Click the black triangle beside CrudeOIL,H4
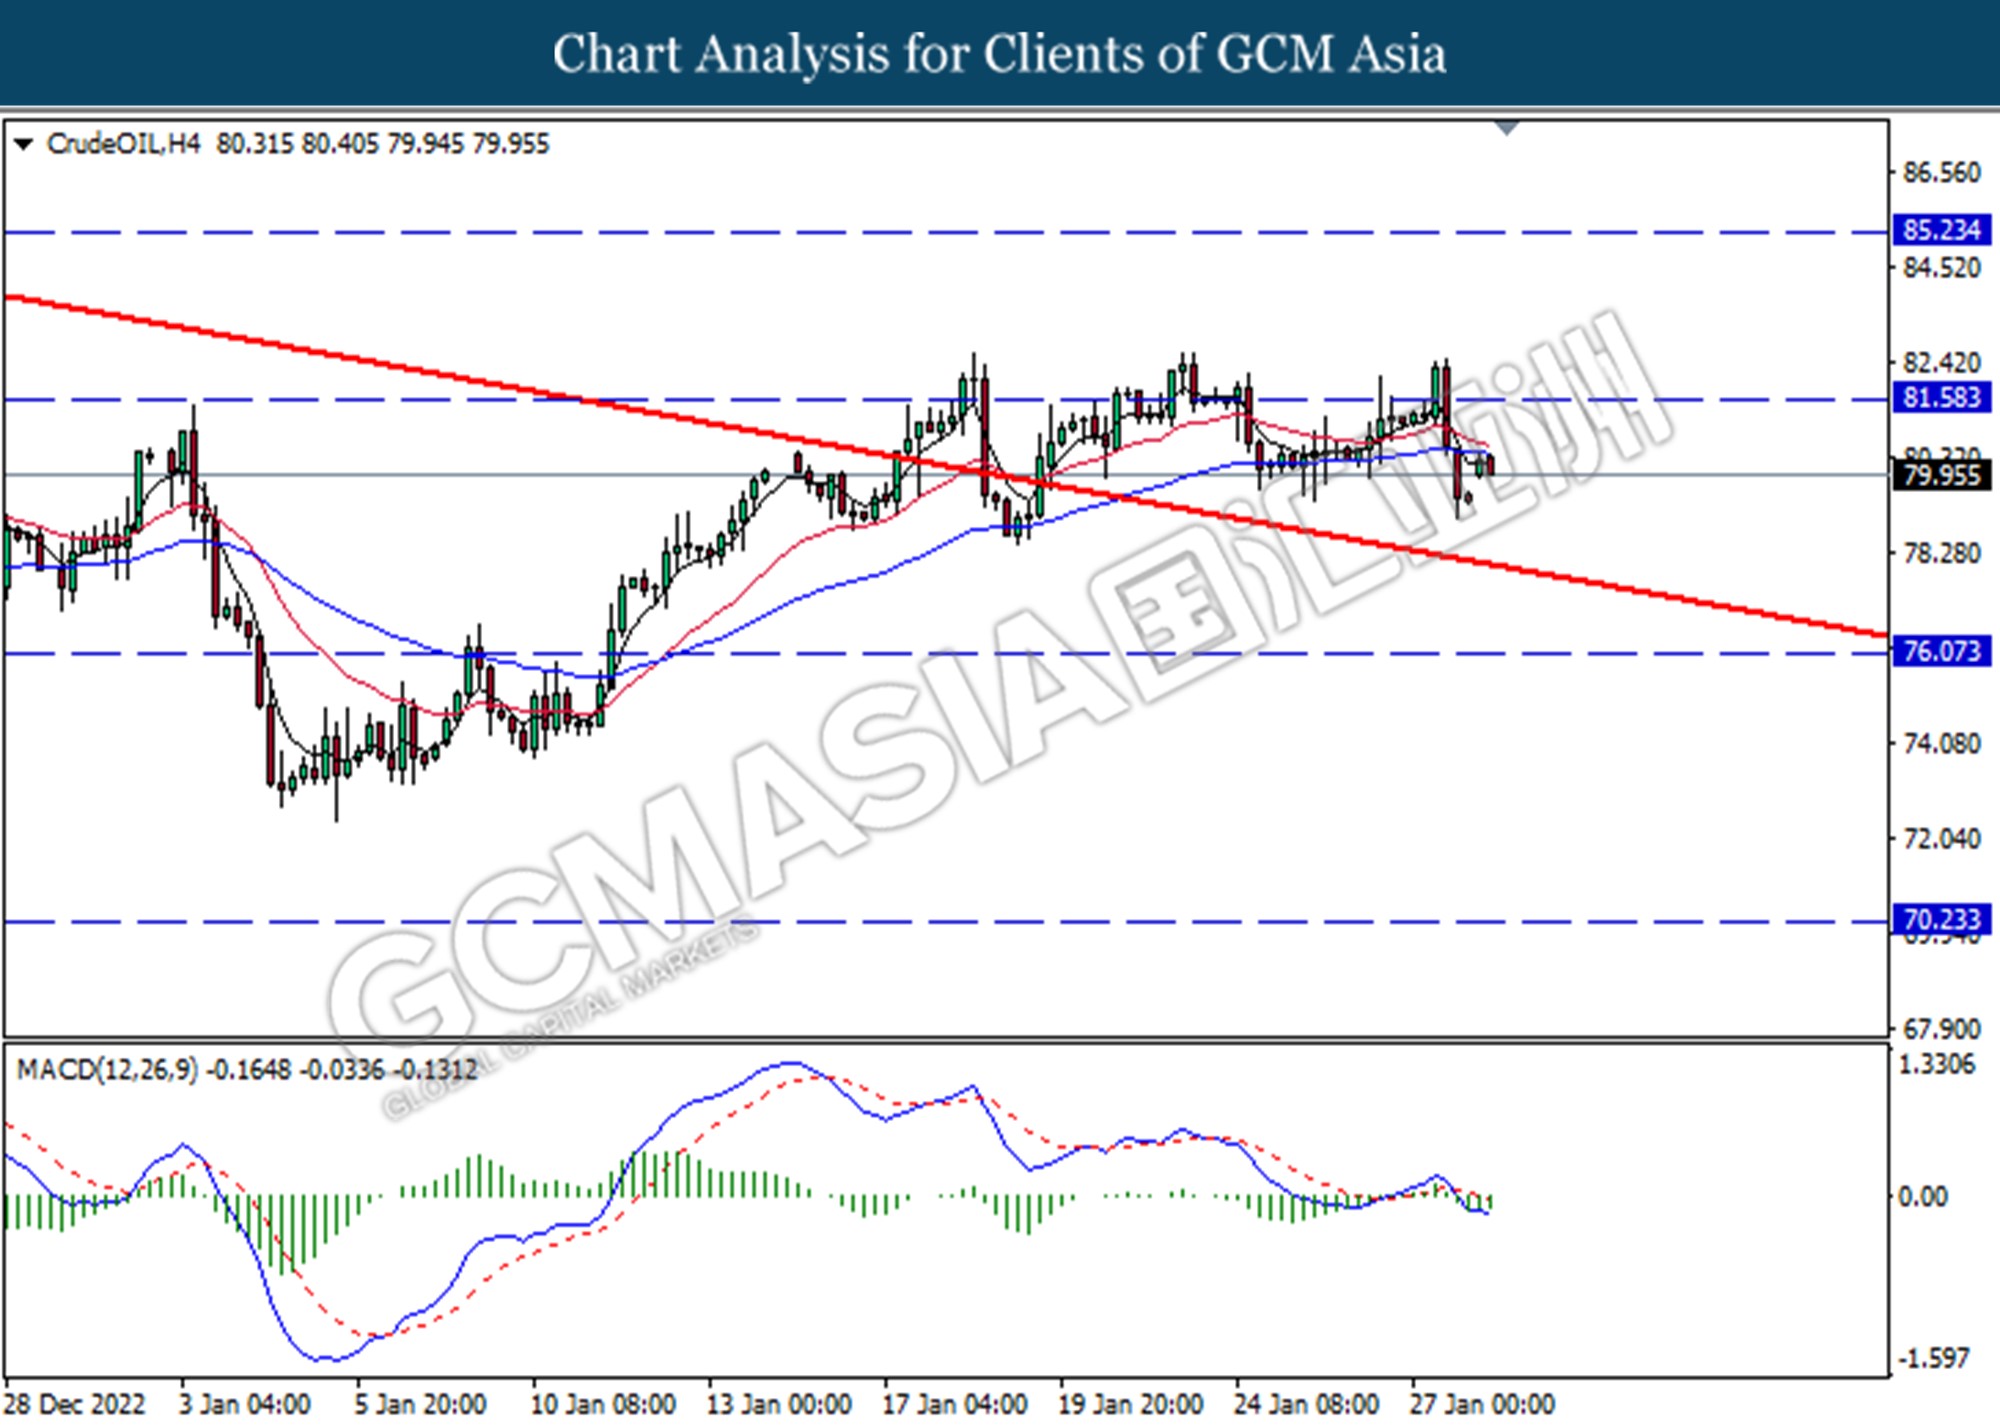The height and width of the screenshot is (1428, 2000). tap(23, 145)
